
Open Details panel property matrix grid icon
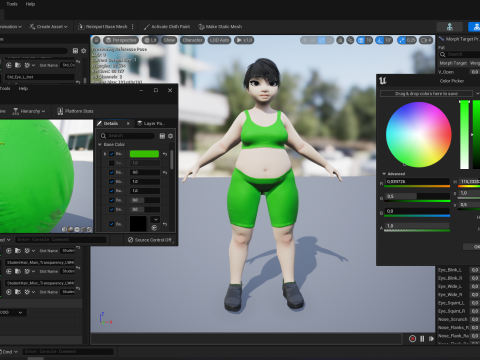[162, 136]
